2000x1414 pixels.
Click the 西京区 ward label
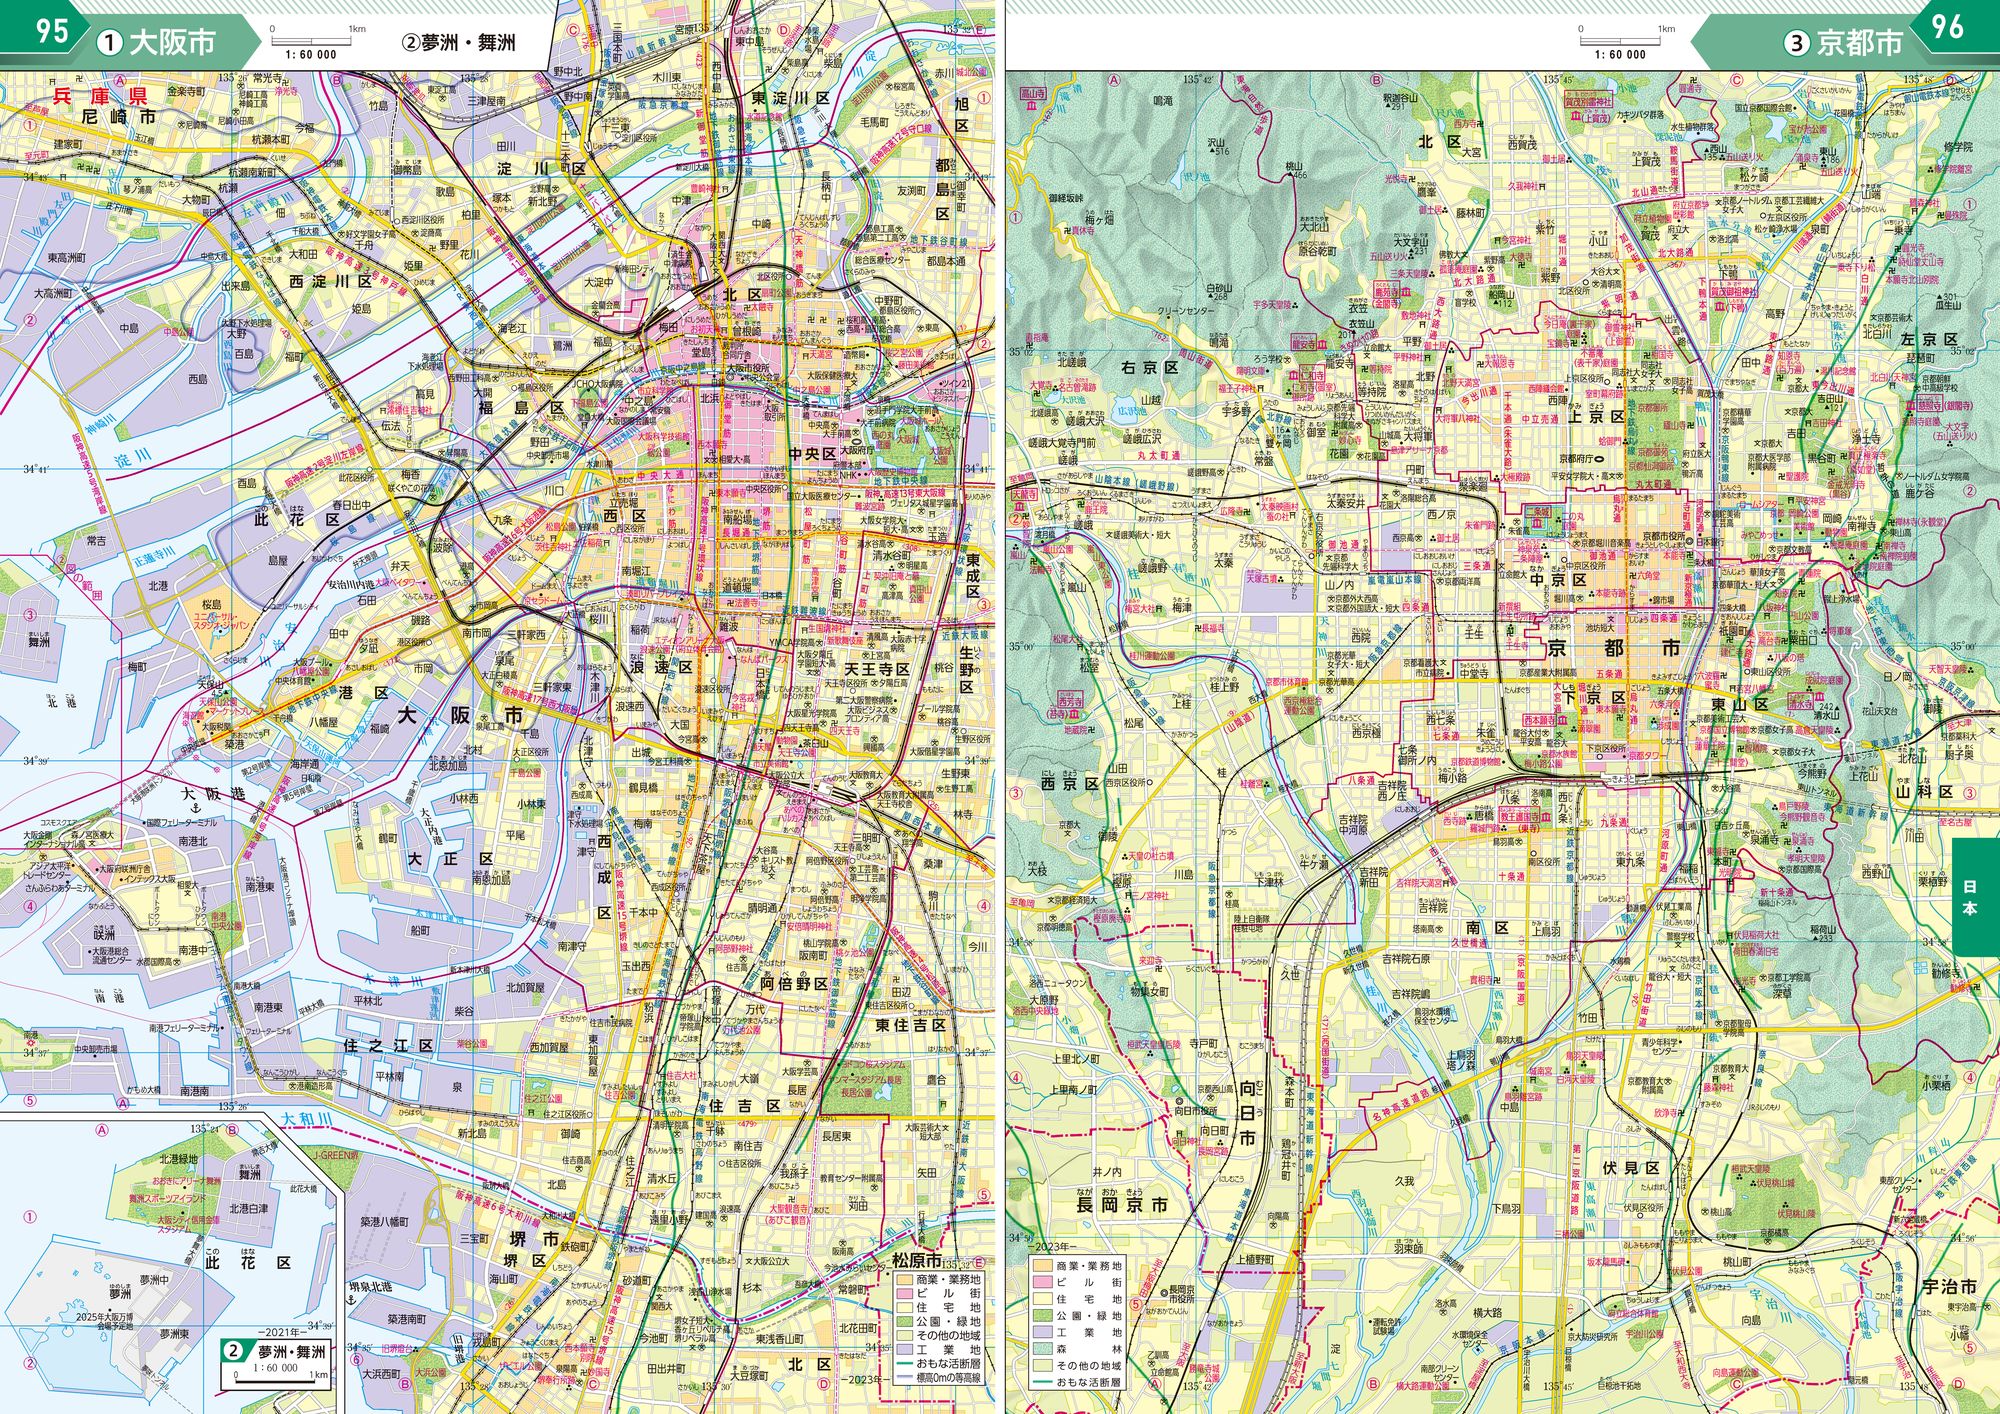point(1069,784)
